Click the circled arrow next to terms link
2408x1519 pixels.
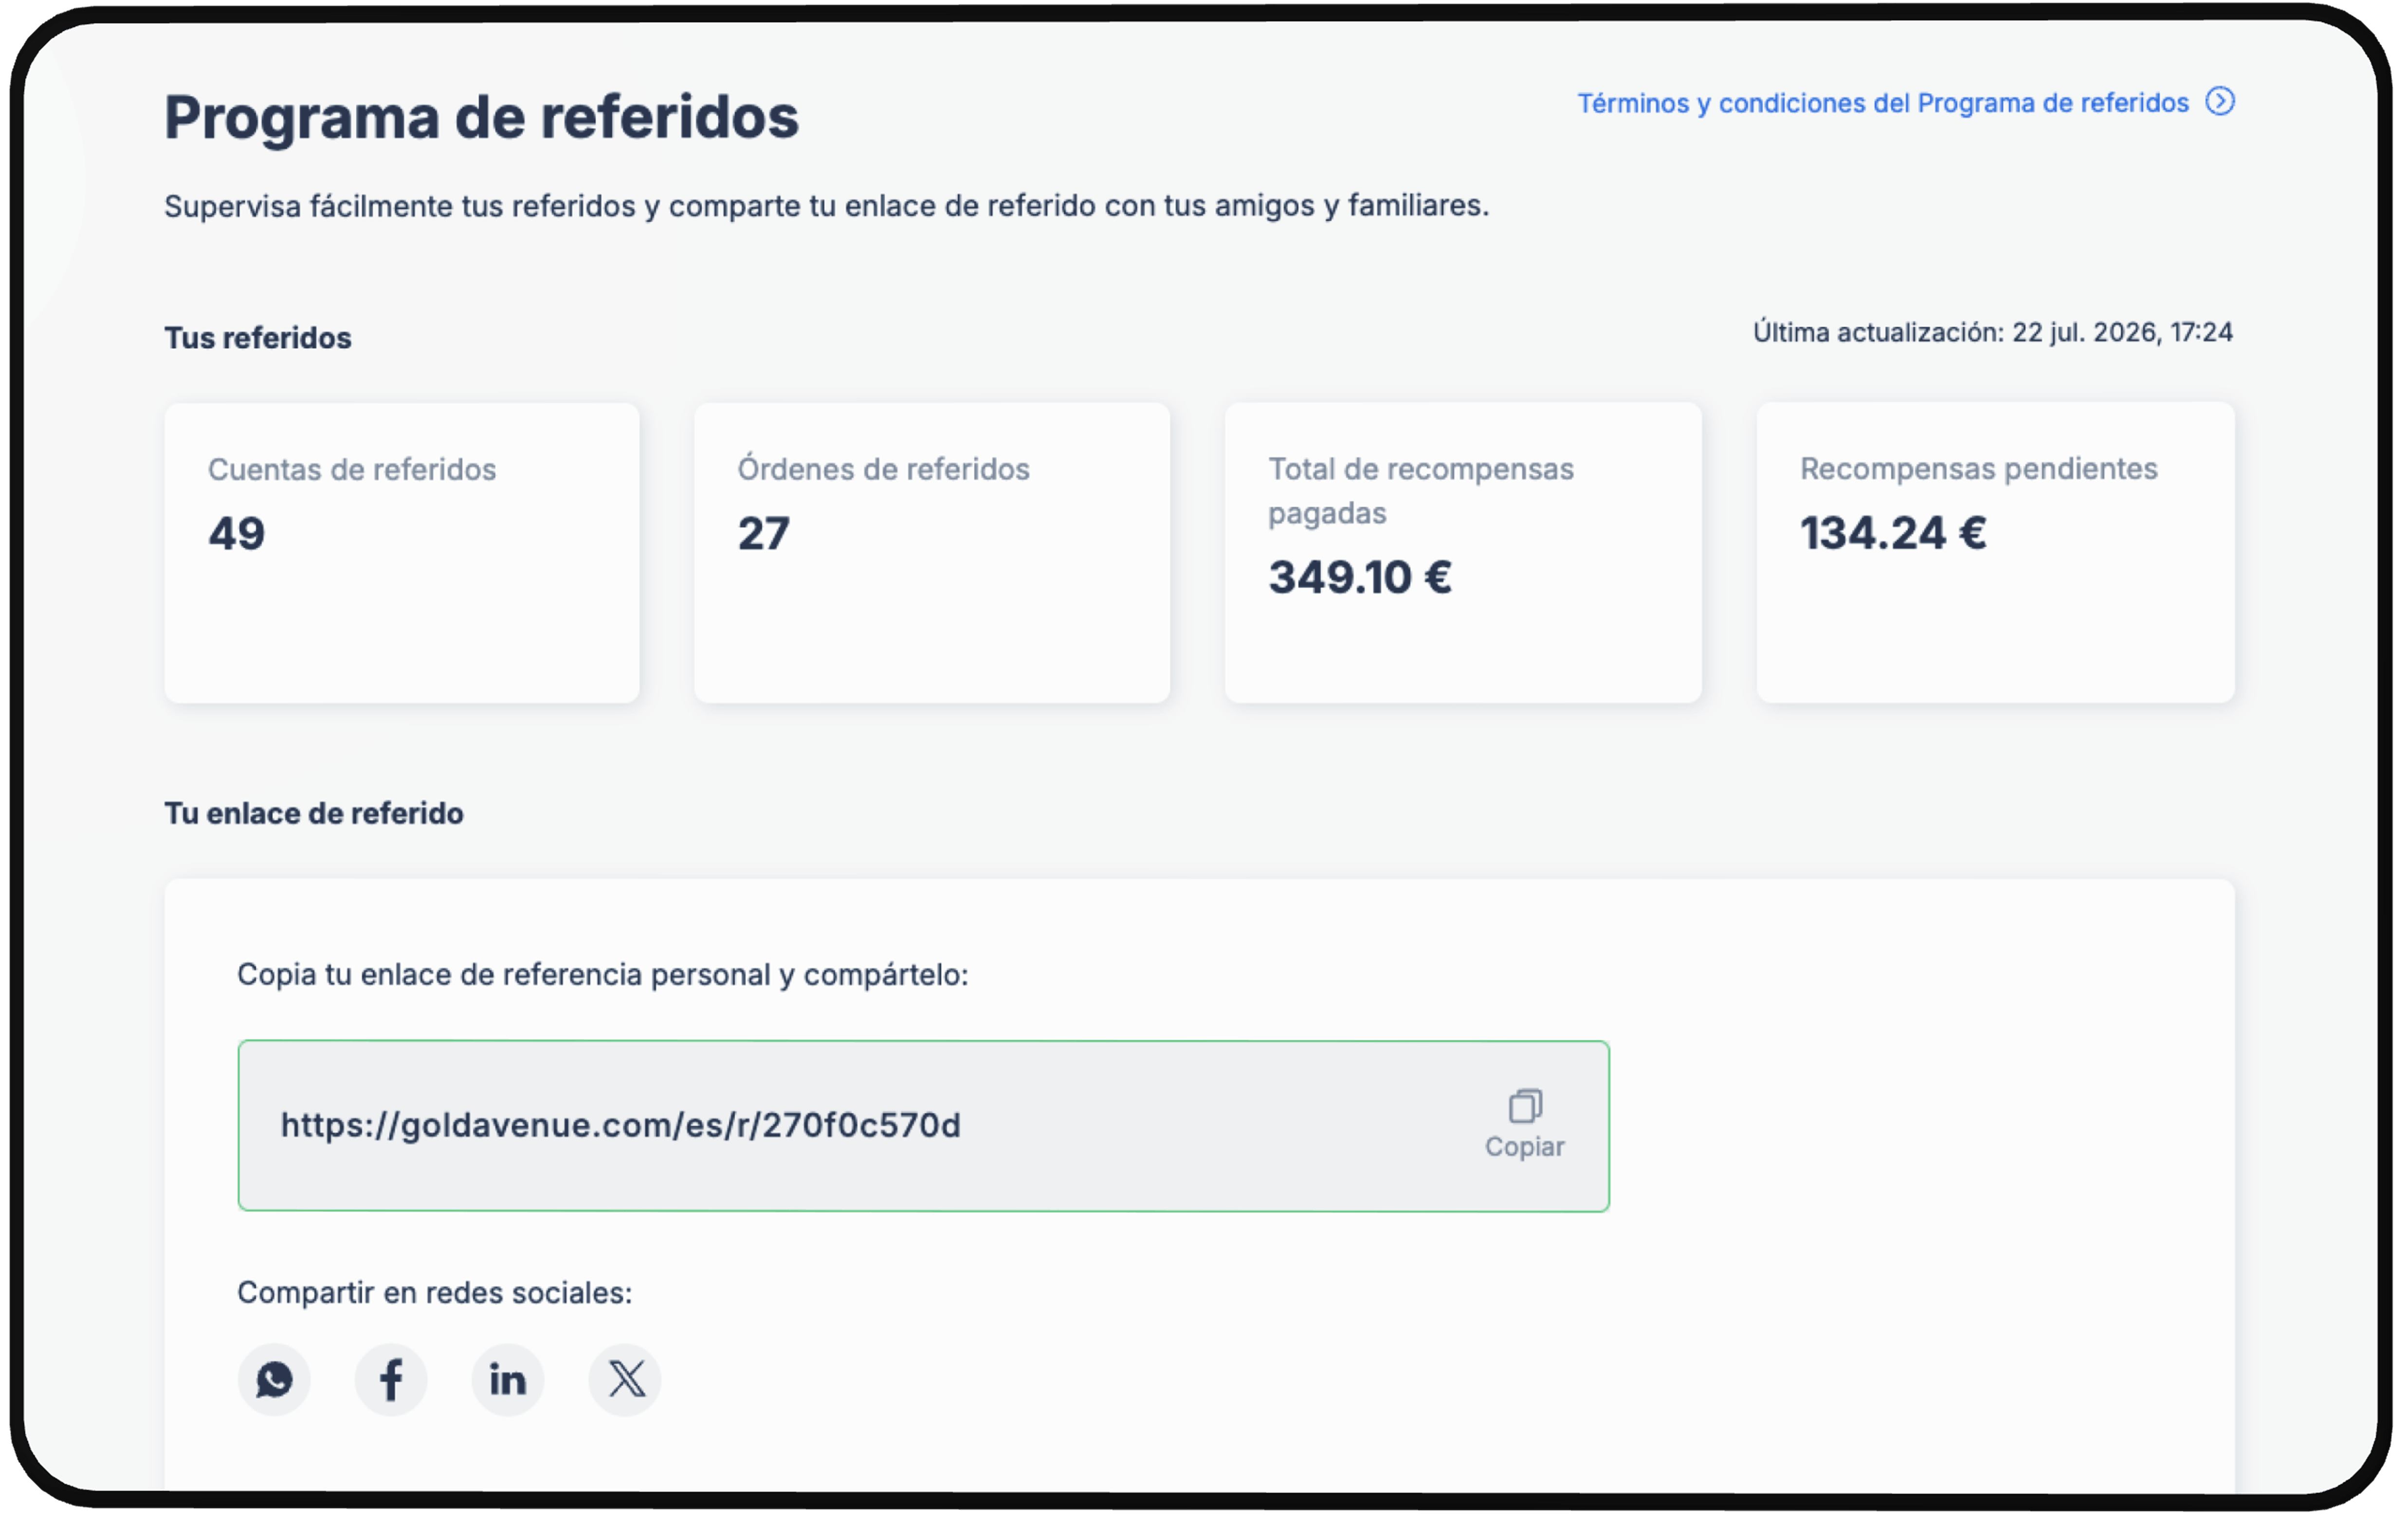tap(2220, 102)
